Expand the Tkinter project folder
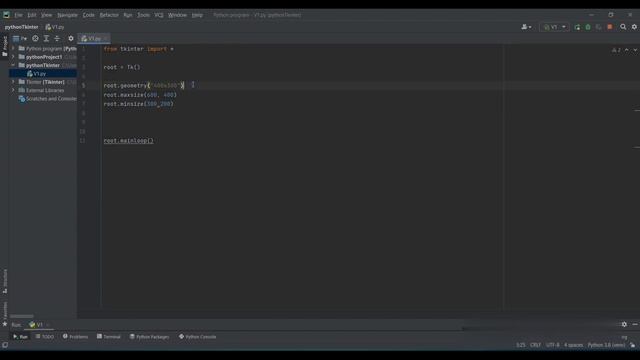 [x=13, y=82]
